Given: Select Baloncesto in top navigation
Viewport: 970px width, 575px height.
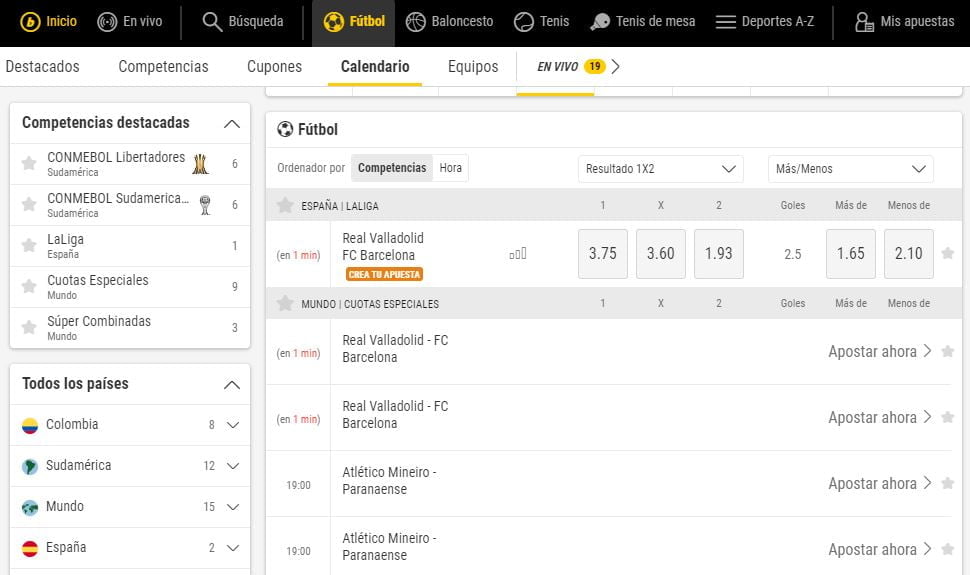Looking at the screenshot, I should click(450, 22).
